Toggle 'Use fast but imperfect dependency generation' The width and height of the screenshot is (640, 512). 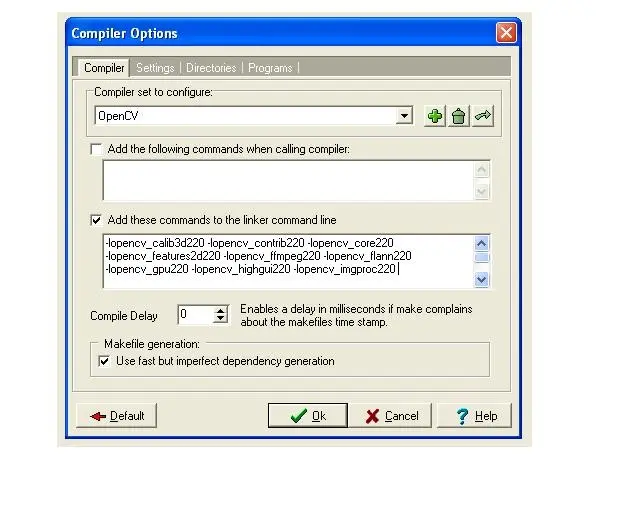105,361
